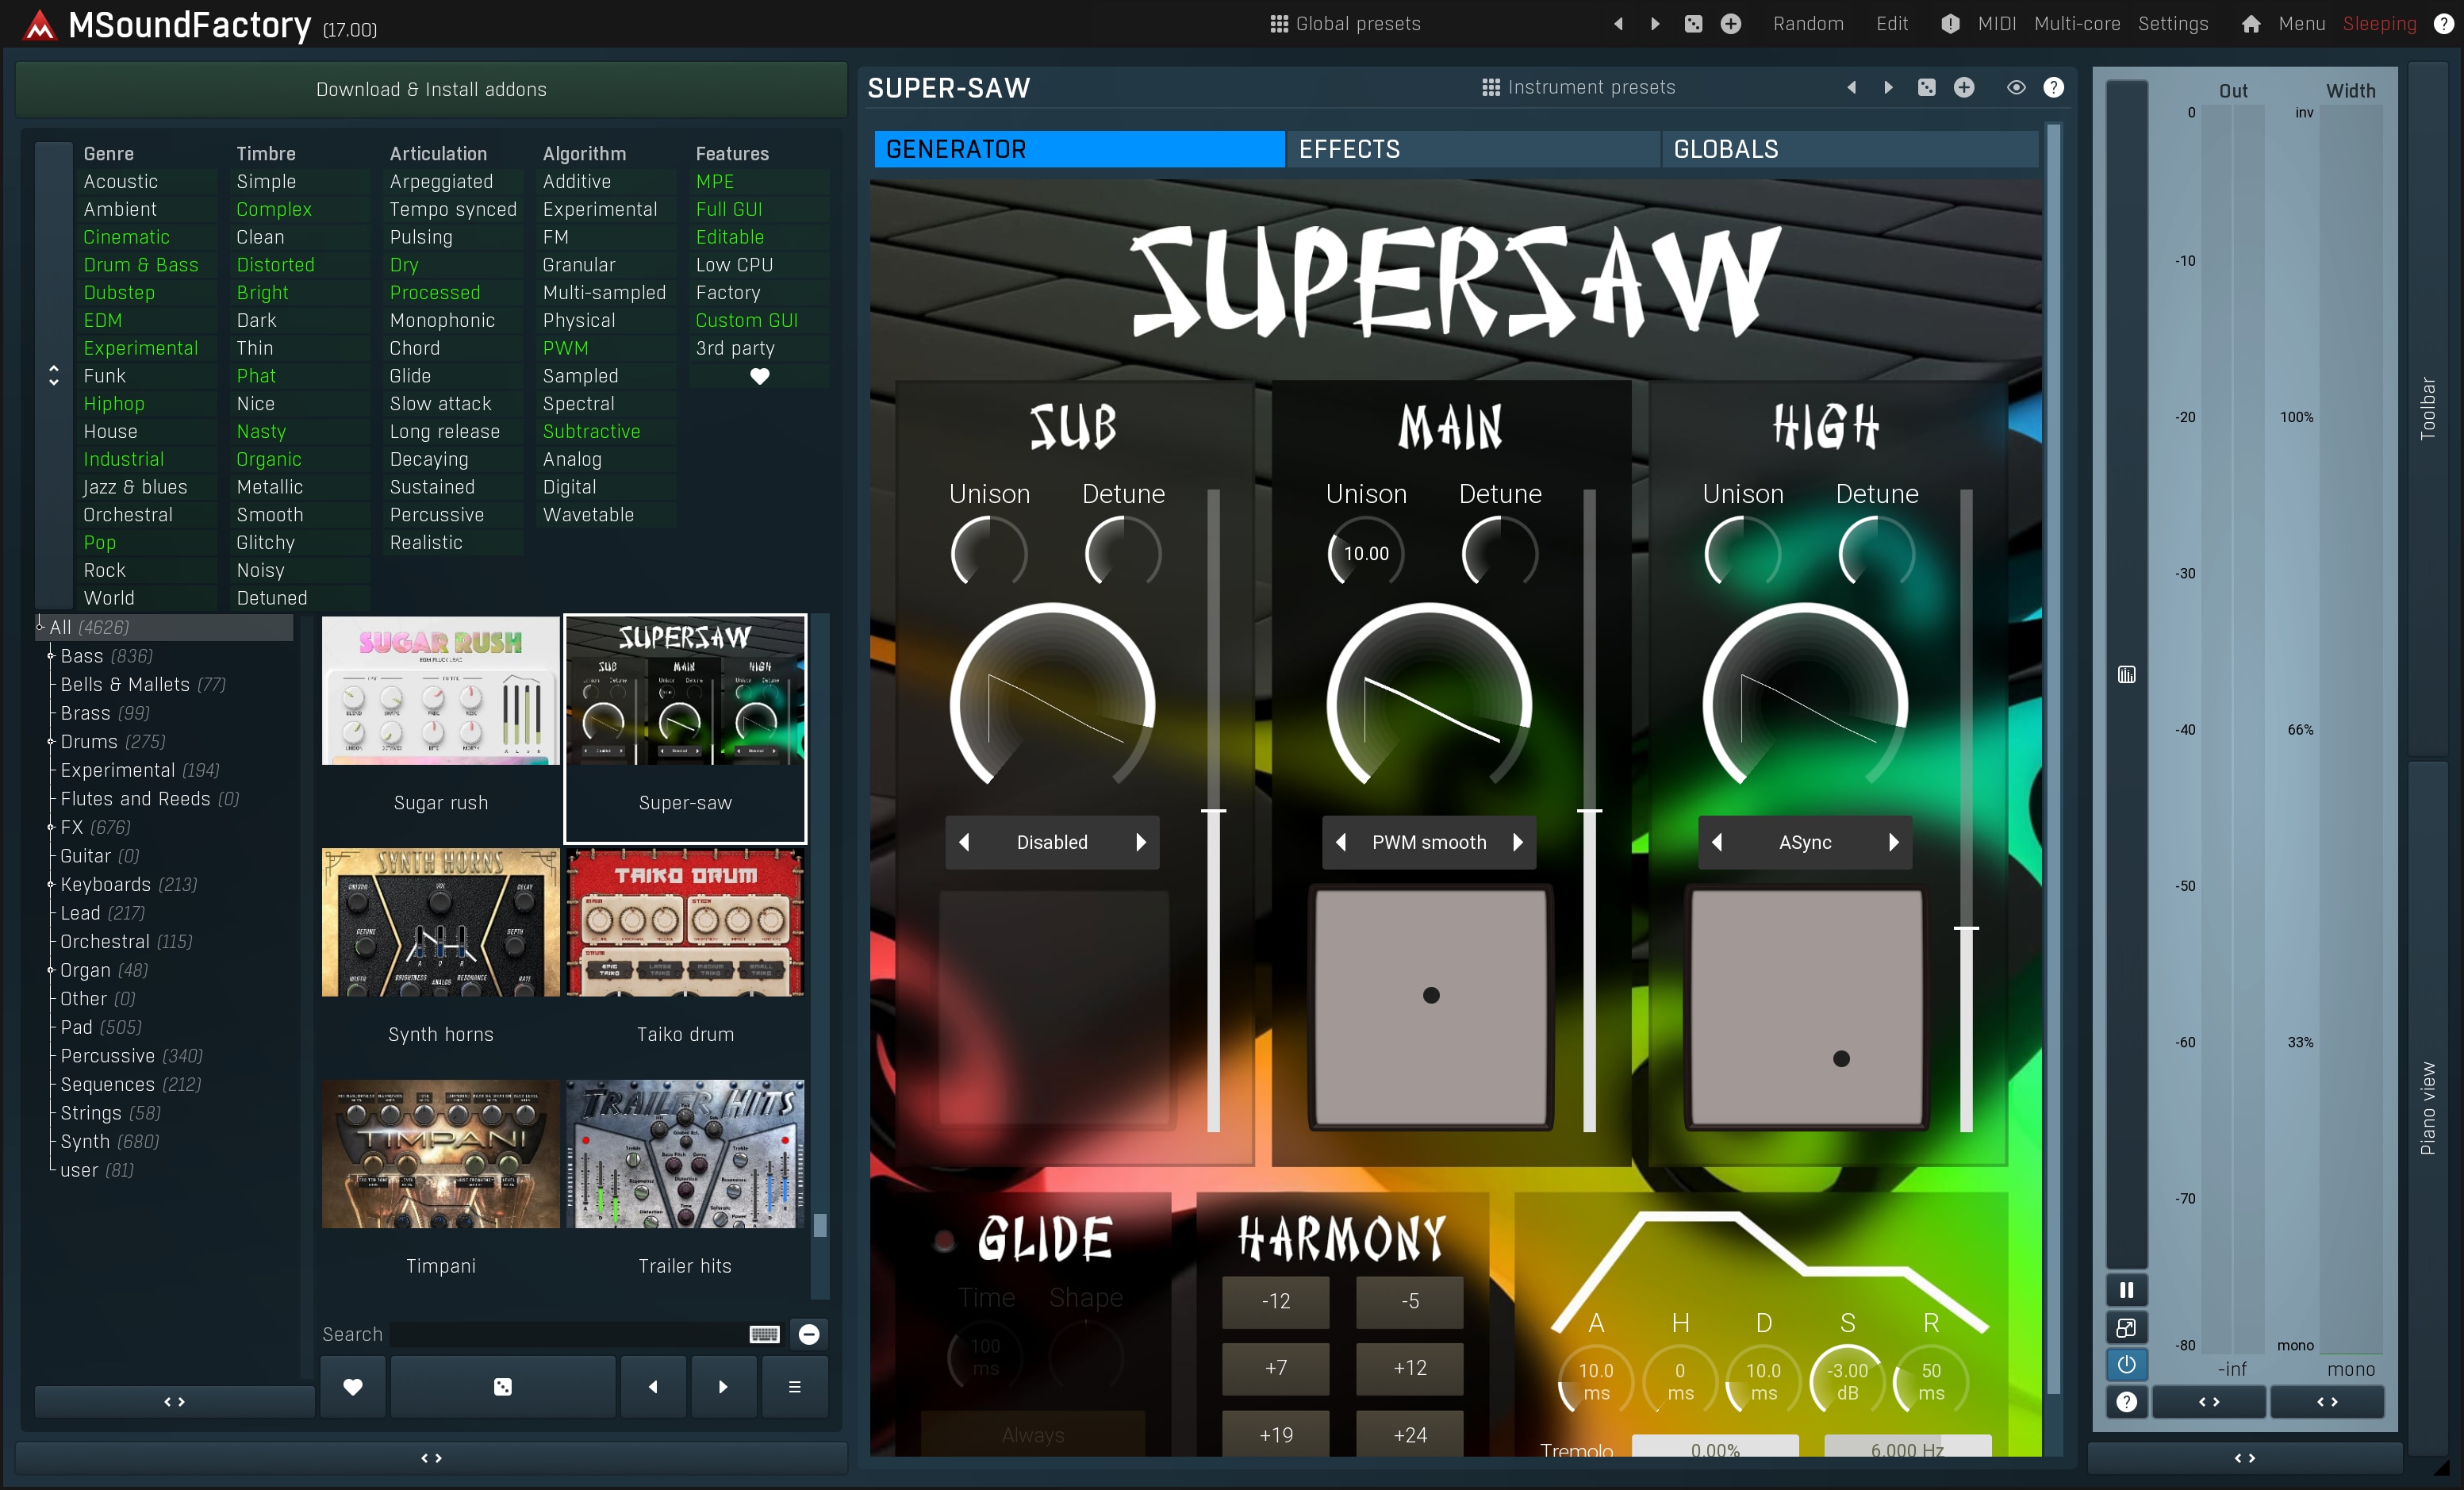Select the Taiko drum preset thumbnail

click(x=685, y=923)
